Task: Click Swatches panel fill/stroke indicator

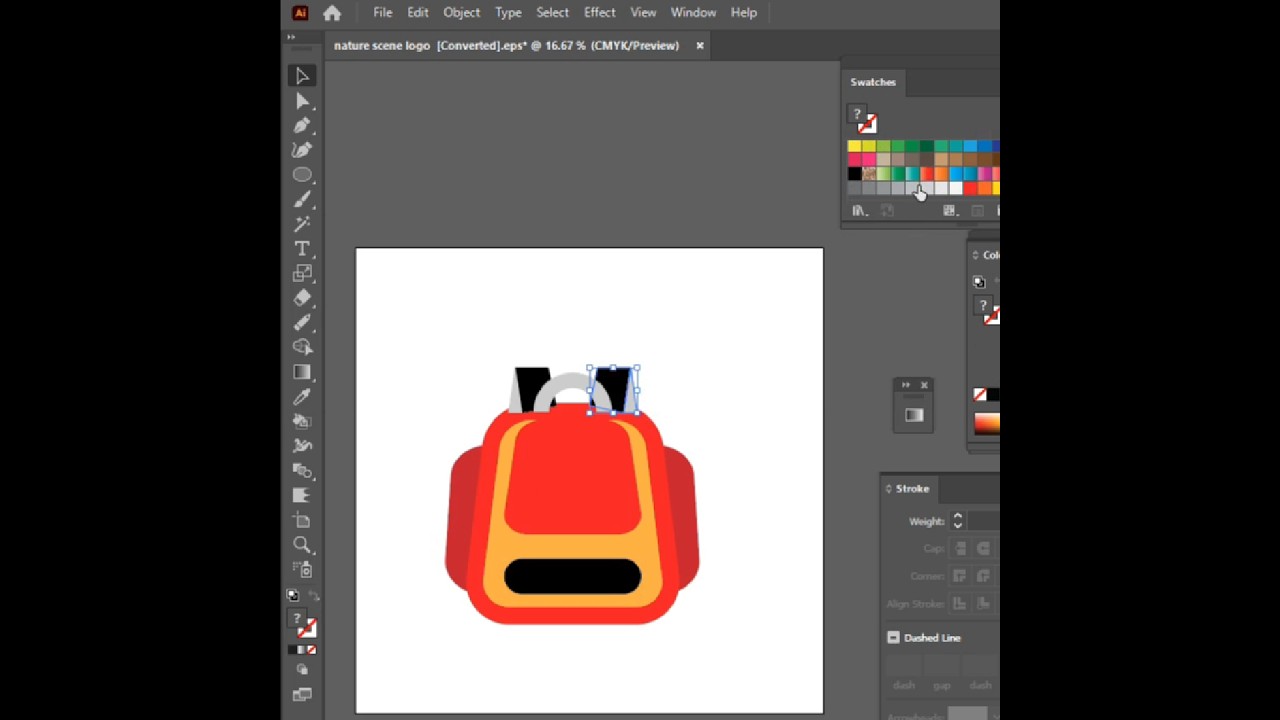Action: click(862, 119)
